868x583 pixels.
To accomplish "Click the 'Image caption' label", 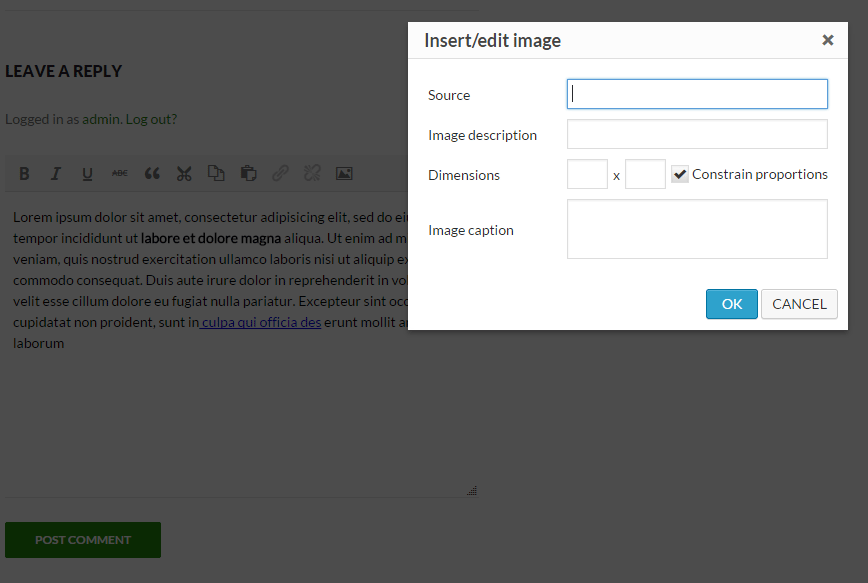I will [x=471, y=230].
